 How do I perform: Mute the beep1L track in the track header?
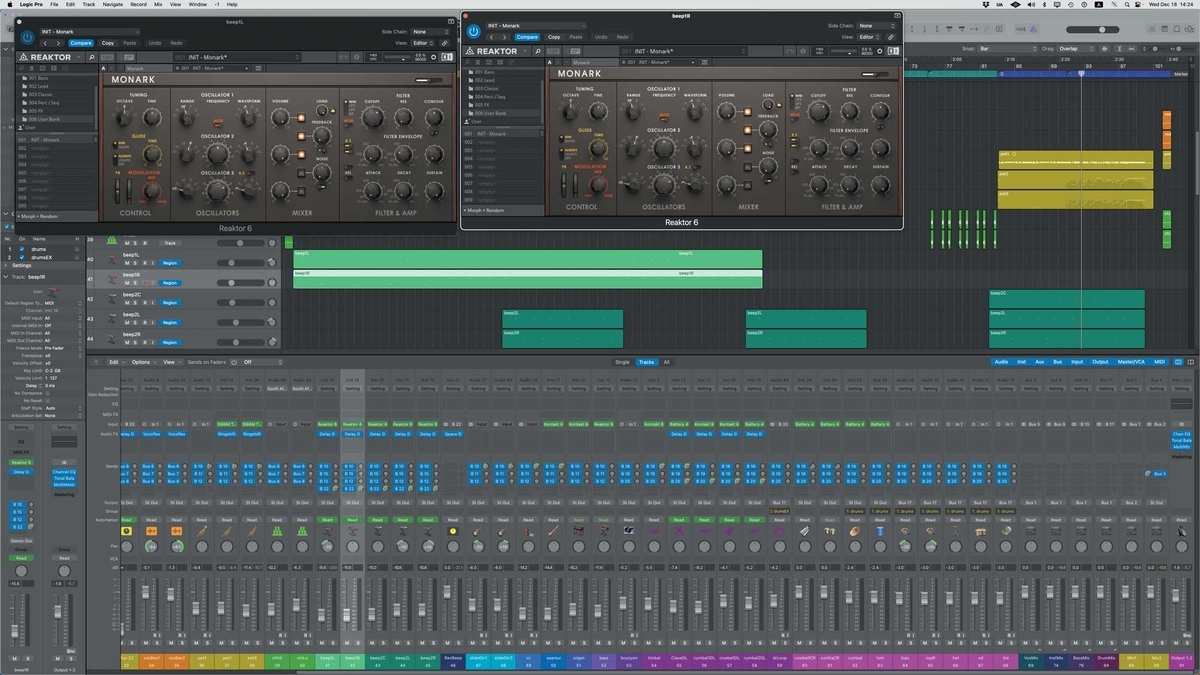point(127,262)
